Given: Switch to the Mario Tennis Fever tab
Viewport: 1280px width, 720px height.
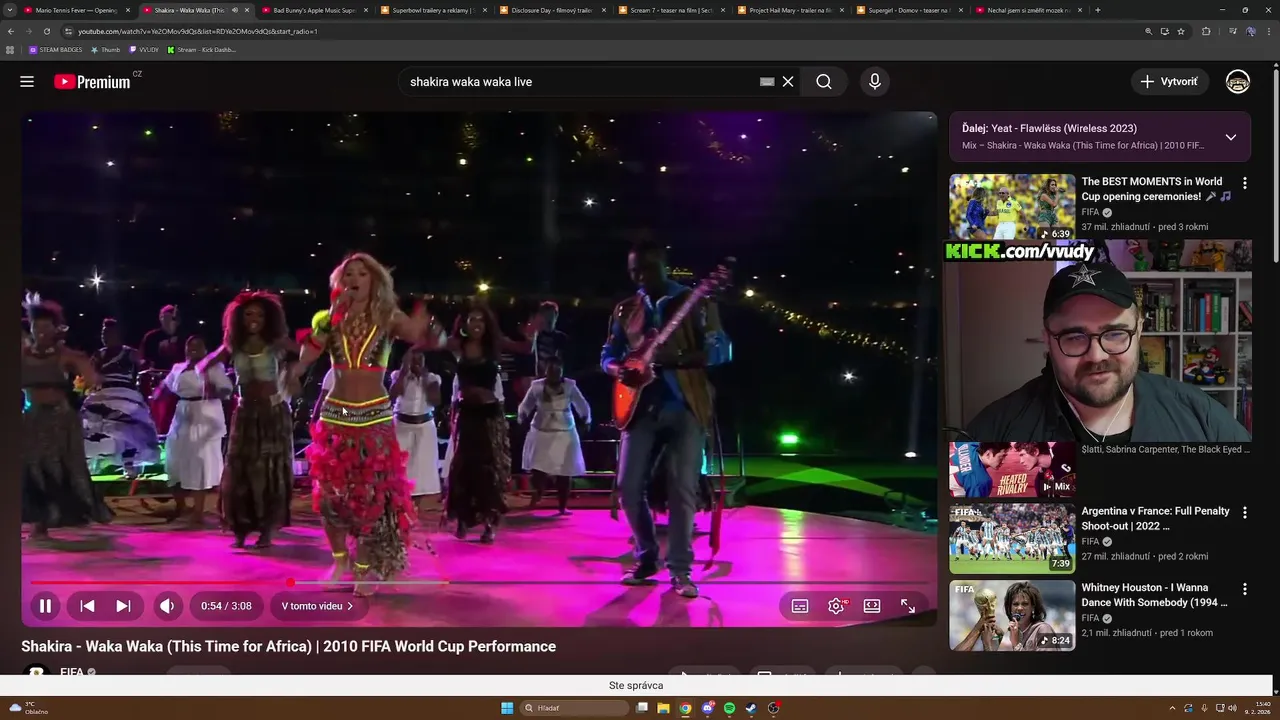Looking at the screenshot, I should [77, 10].
